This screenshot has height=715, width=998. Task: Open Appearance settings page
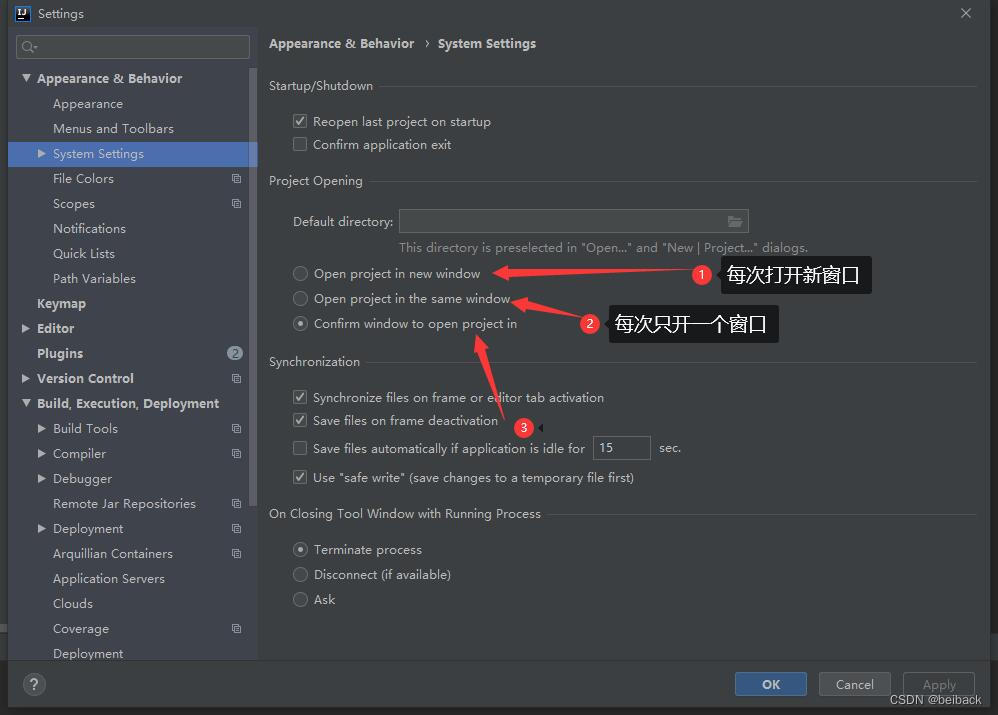click(88, 104)
